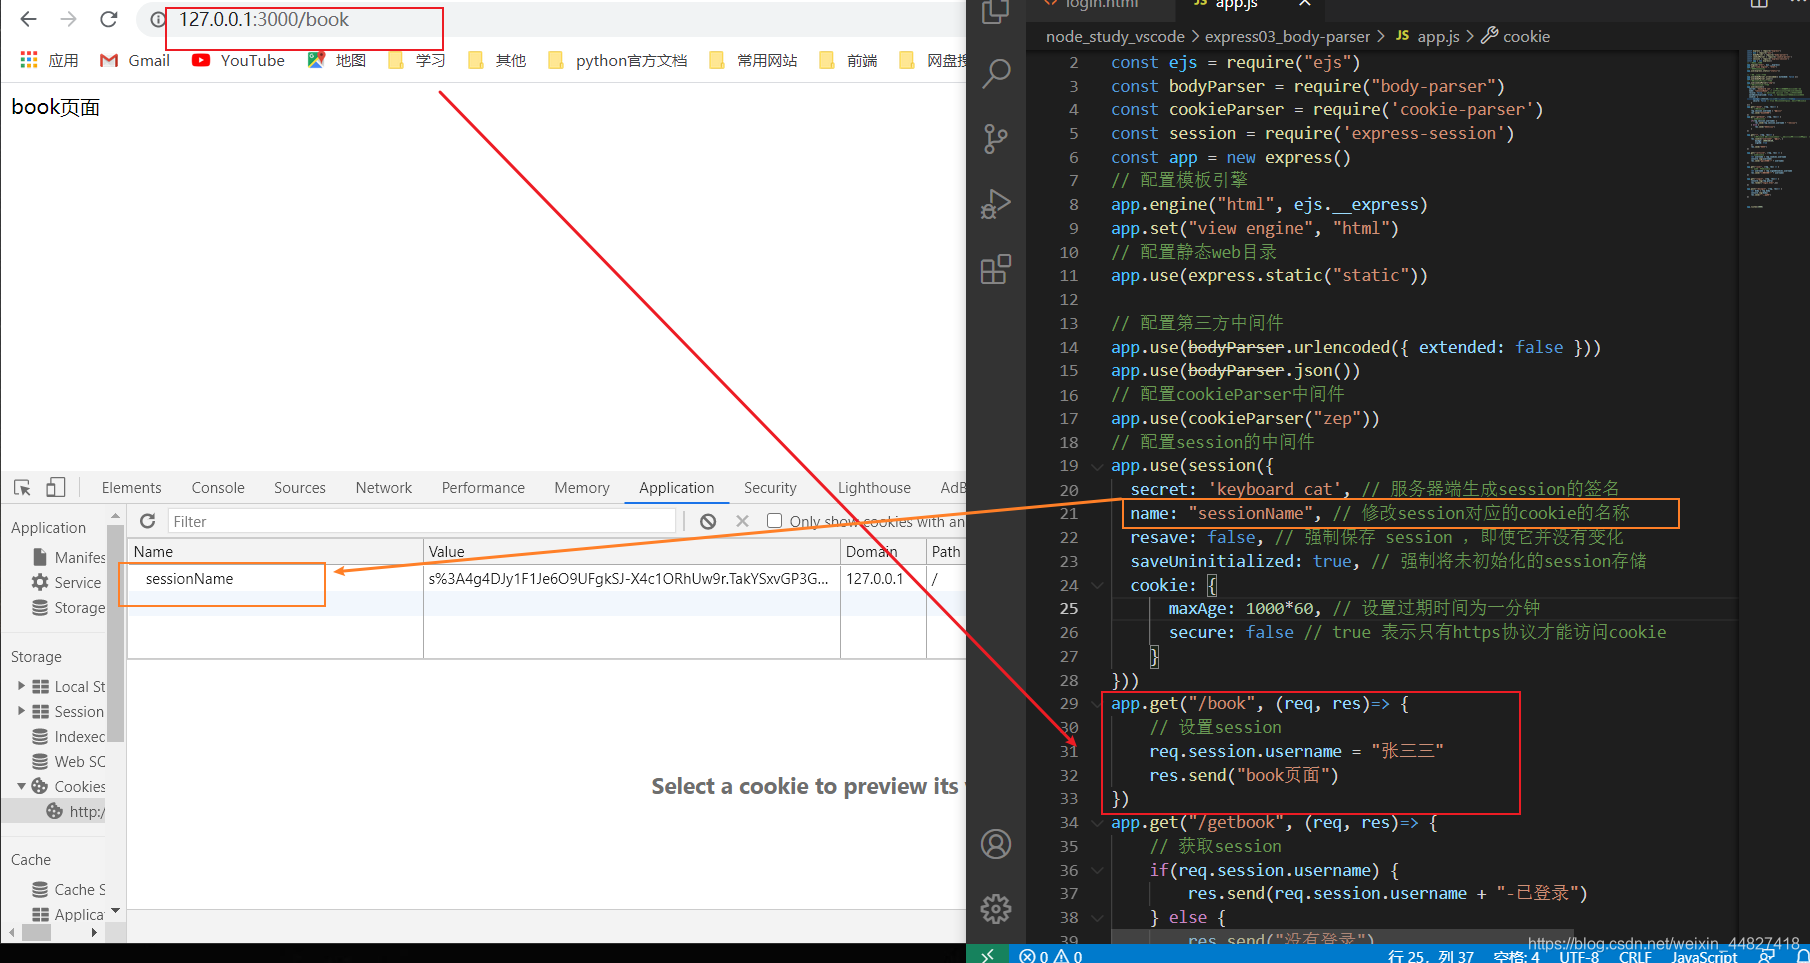Image resolution: width=1810 pixels, height=963 pixels.
Task: Switch to the Memory tab
Action: (582, 488)
